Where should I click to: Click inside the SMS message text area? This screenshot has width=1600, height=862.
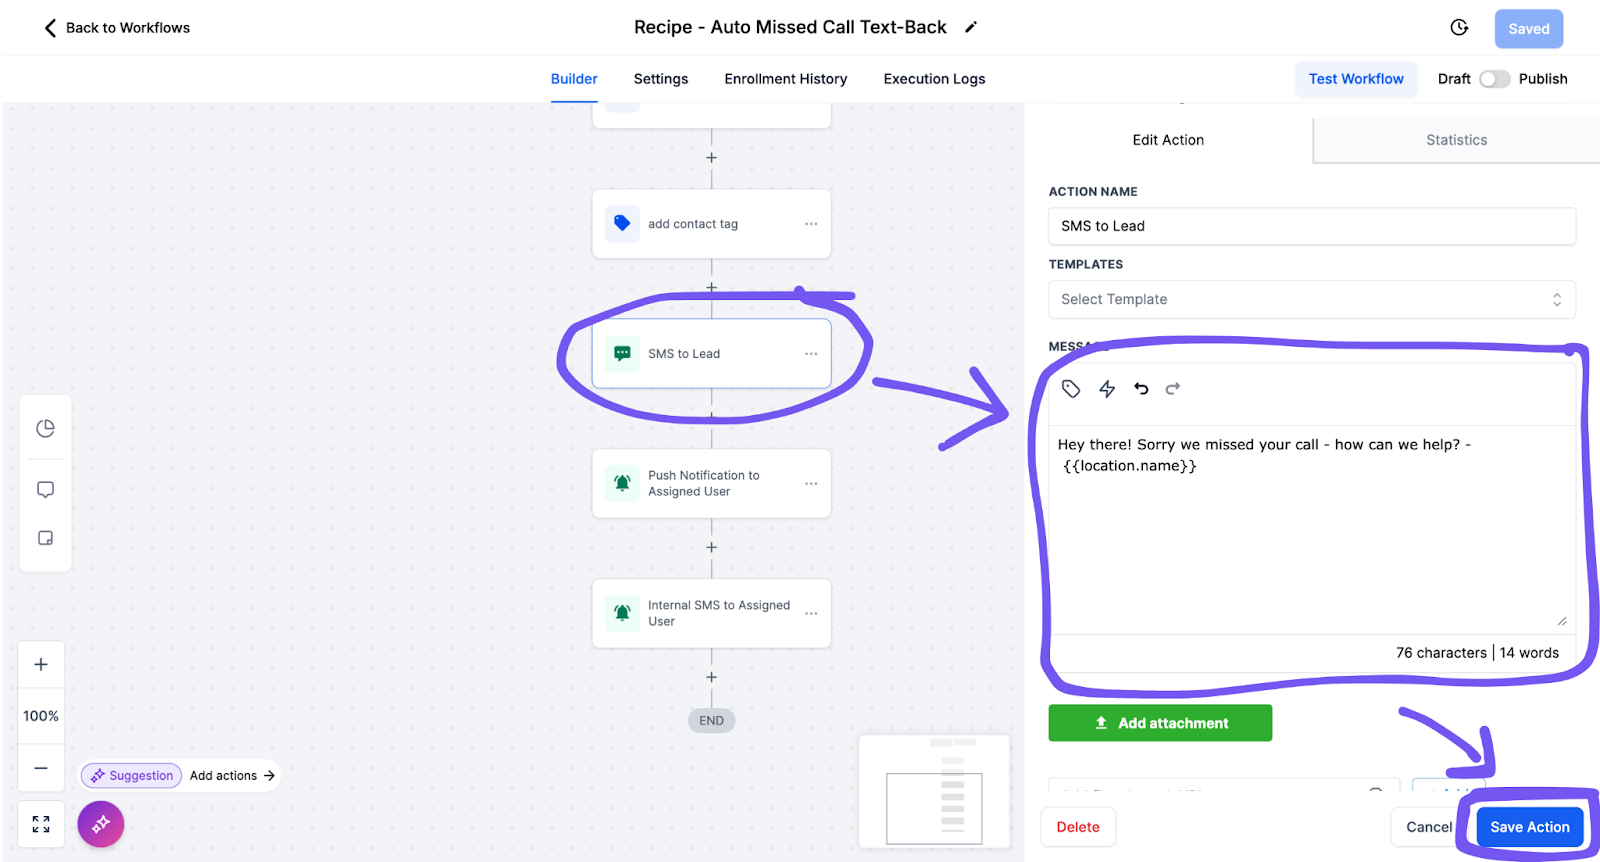click(x=1312, y=530)
